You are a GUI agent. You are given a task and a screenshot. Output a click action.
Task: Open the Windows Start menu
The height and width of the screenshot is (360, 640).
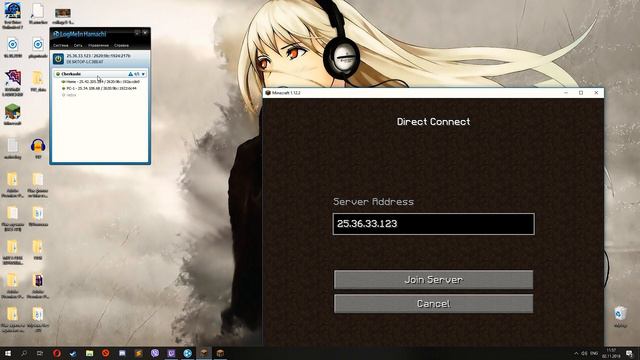[x=8, y=353]
